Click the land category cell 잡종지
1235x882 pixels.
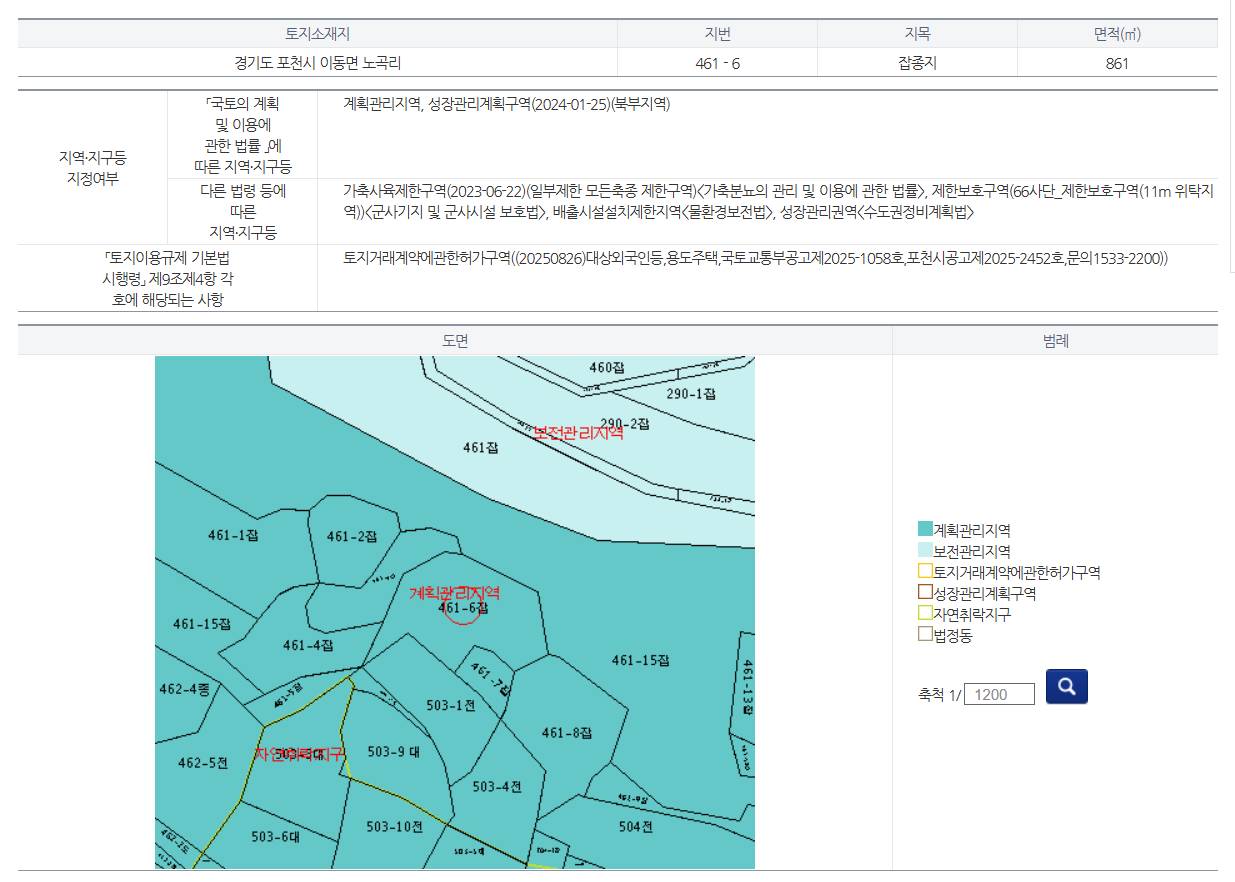pos(917,63)
